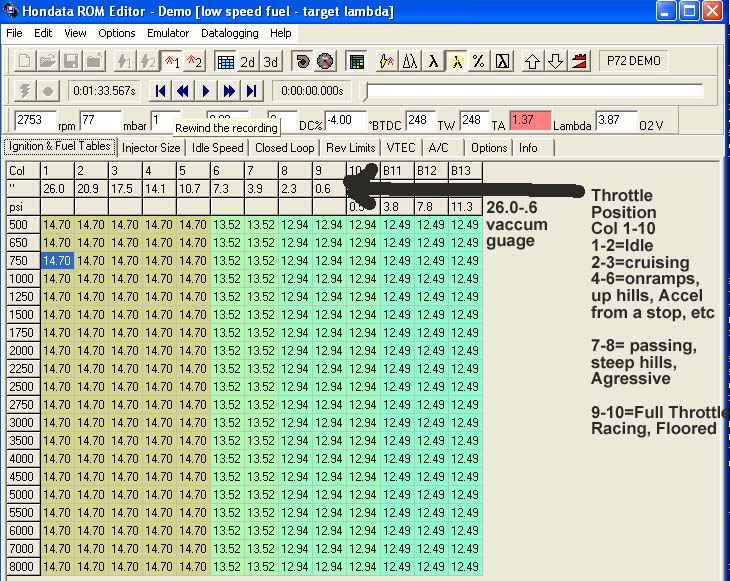
Task: Switch to the Injector Size tab
Action: (x=151, y=148)
